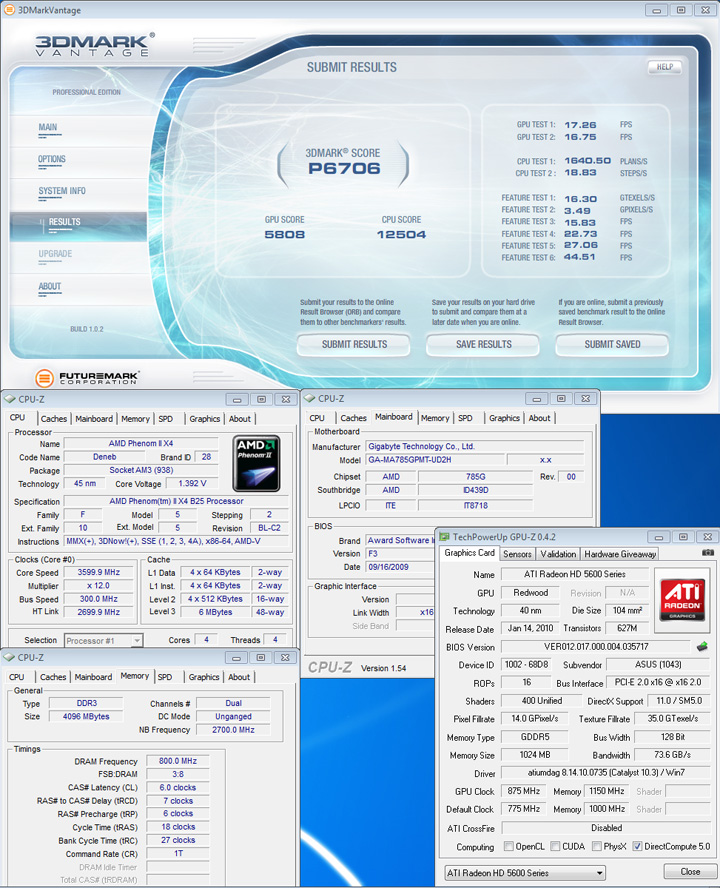
Task: Click the Bandwidth 73.6 GB/s field
Action: 672,754
